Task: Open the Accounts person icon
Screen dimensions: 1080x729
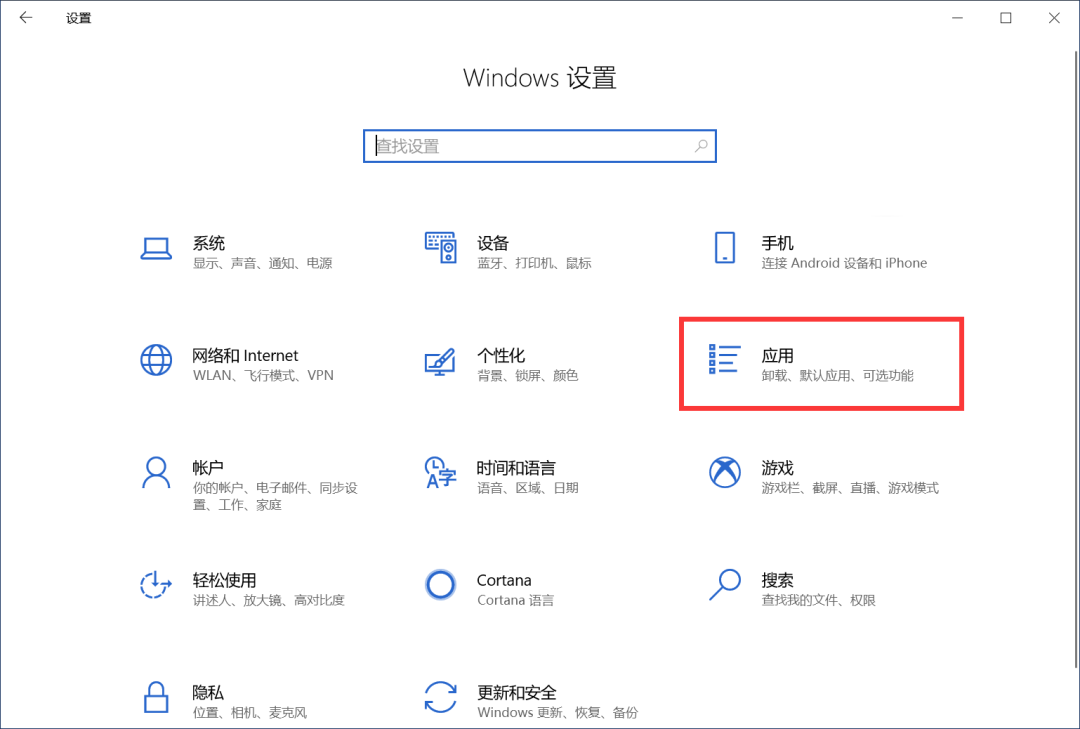Action: click(156, 473)
